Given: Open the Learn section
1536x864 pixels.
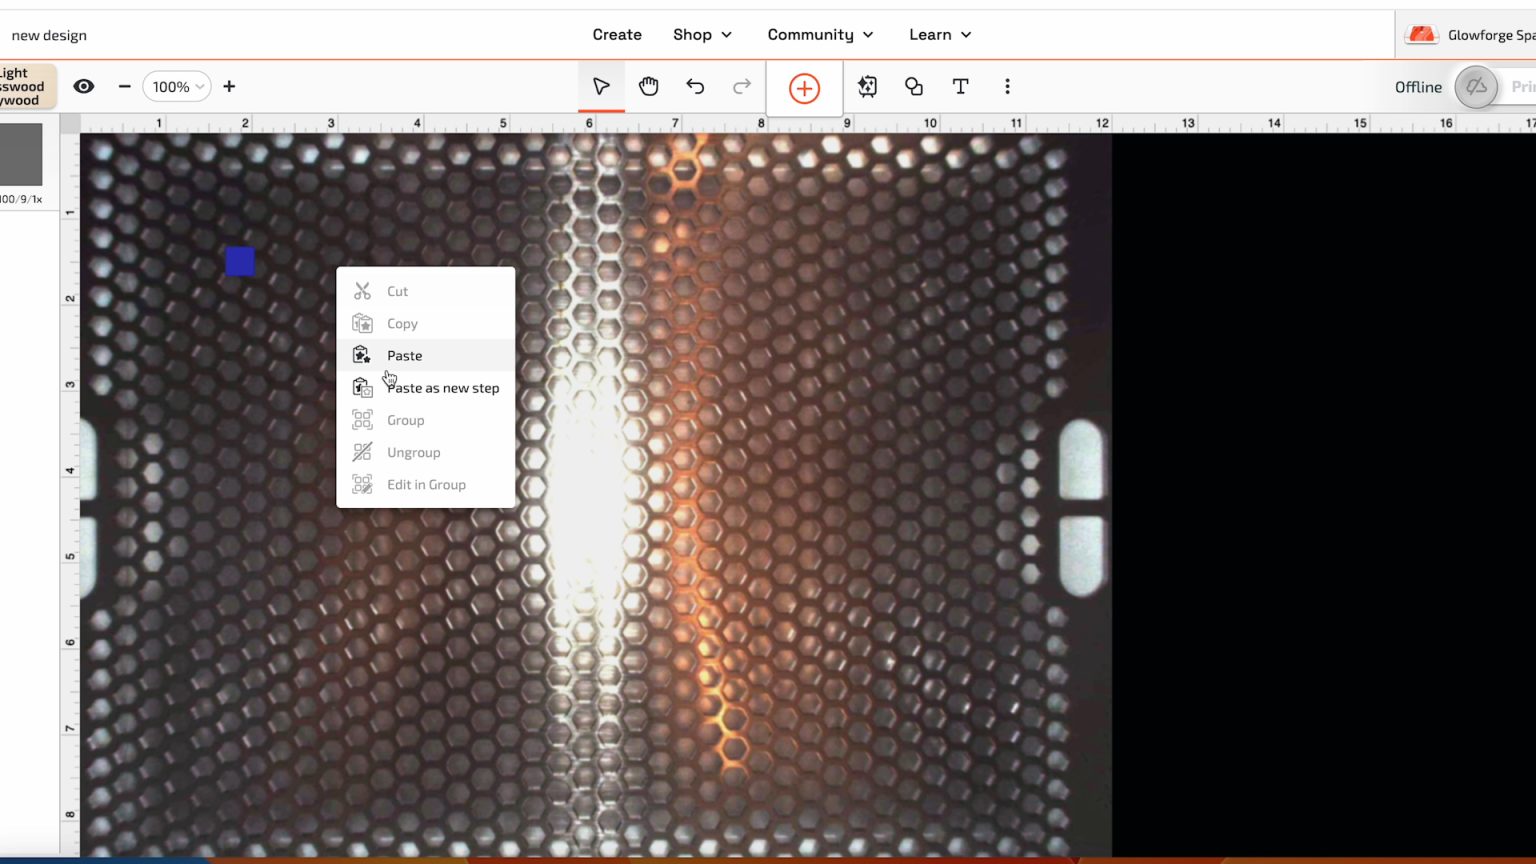Looking at the screenshot, I should click(938, 34).
